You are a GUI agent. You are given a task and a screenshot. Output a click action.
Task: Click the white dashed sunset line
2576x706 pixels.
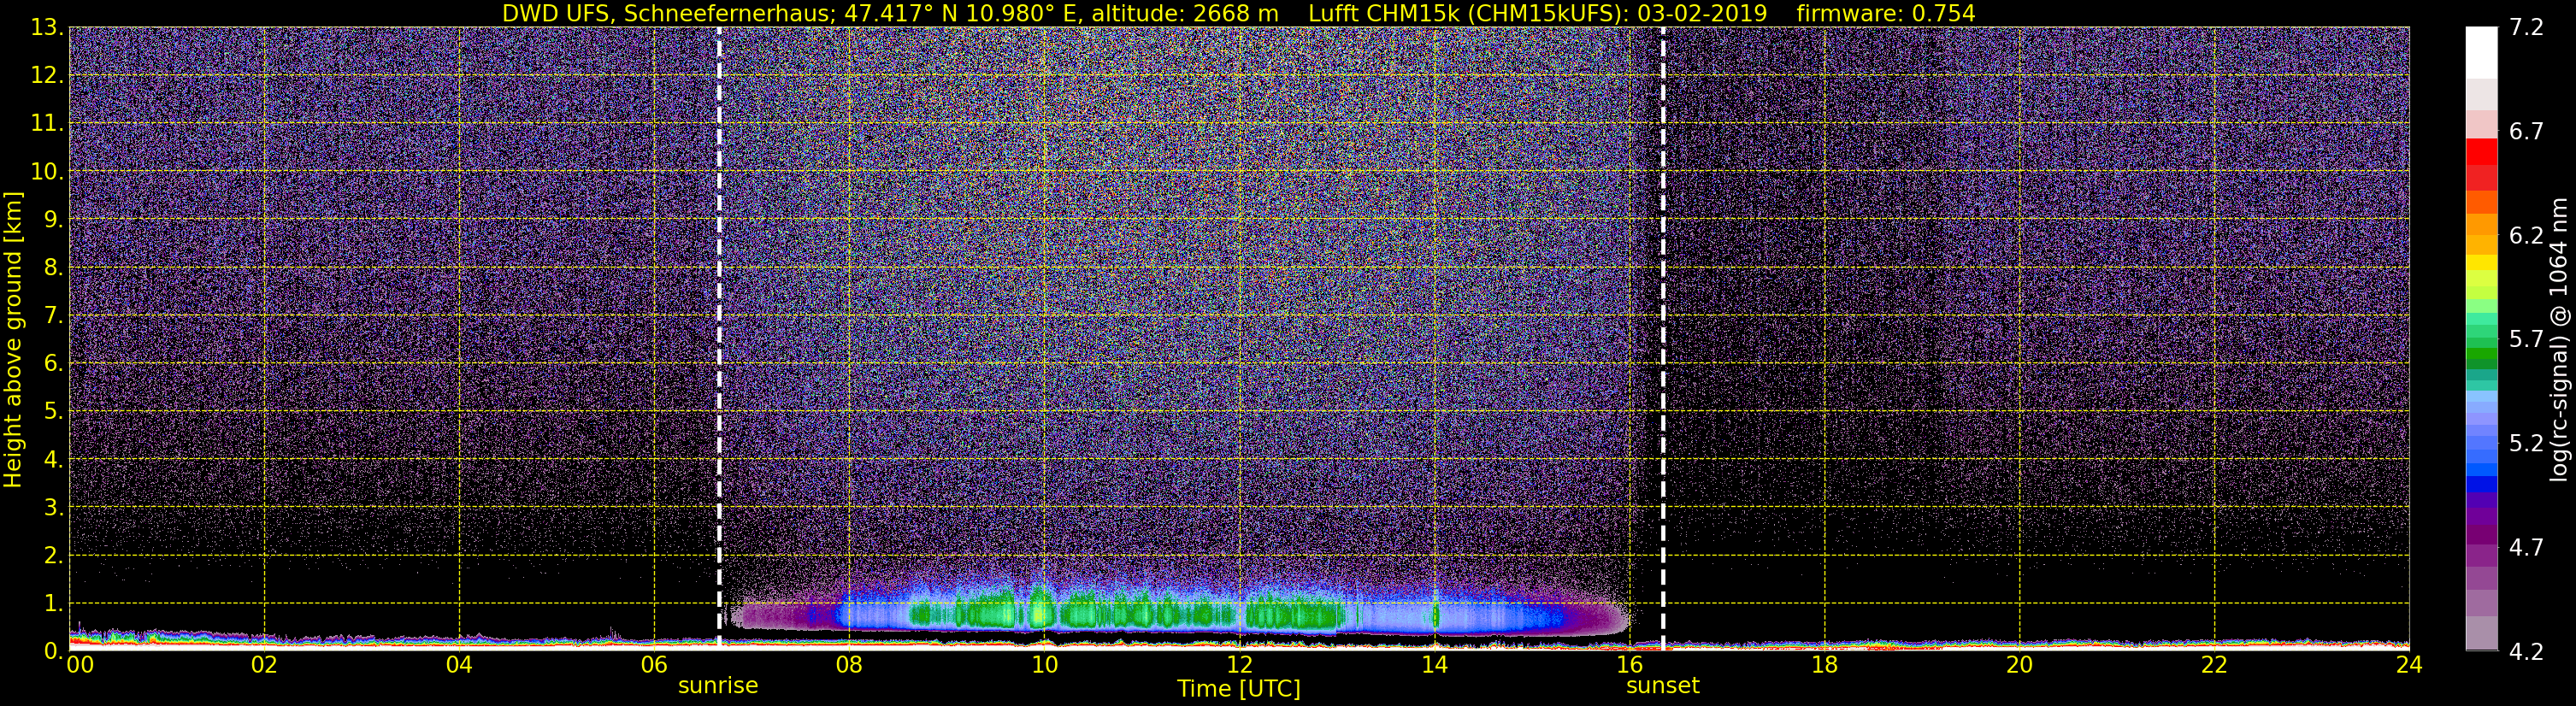point(1663,338)
